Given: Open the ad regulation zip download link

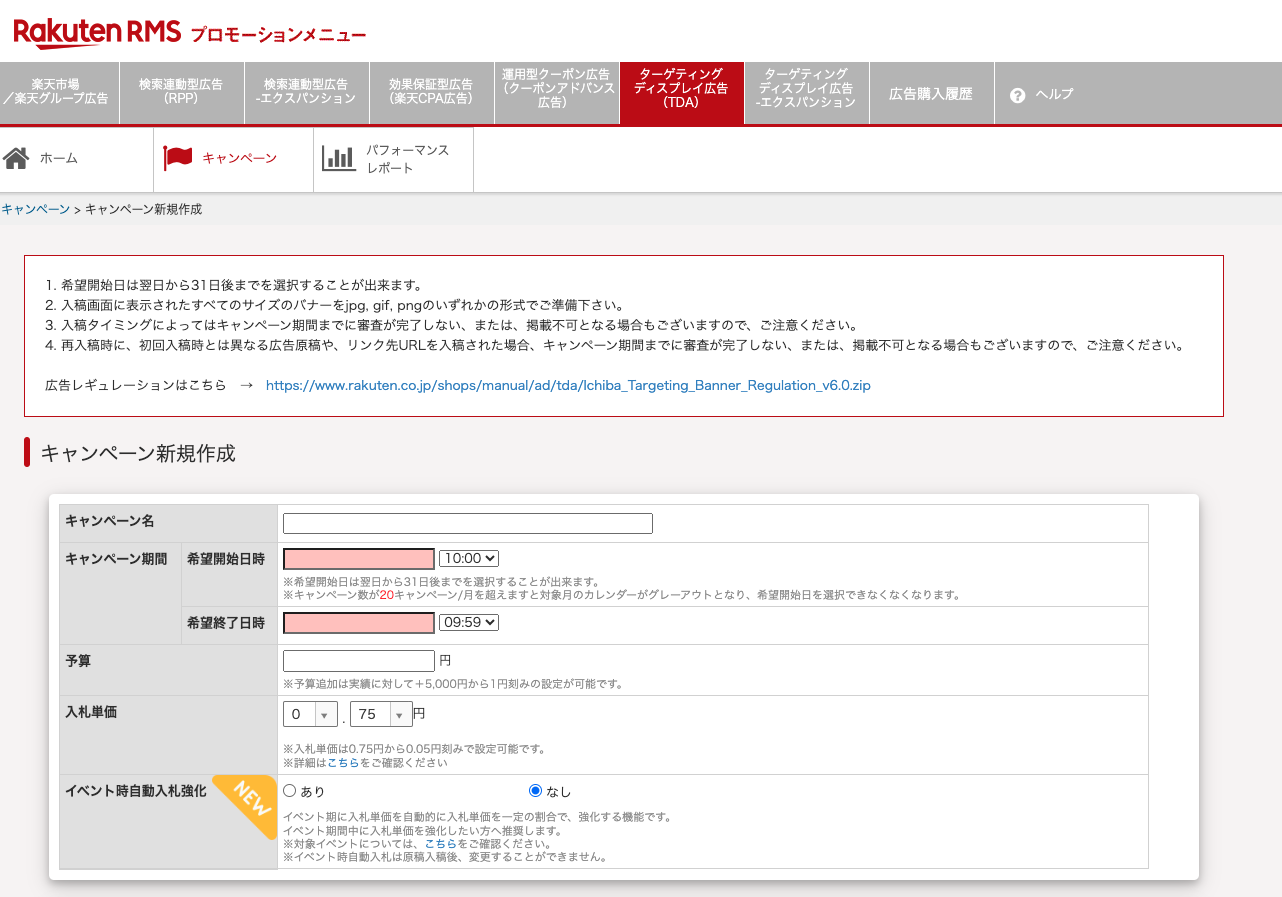Looking at the screenshot, I should pyautogui.click(x=567, y=385).
